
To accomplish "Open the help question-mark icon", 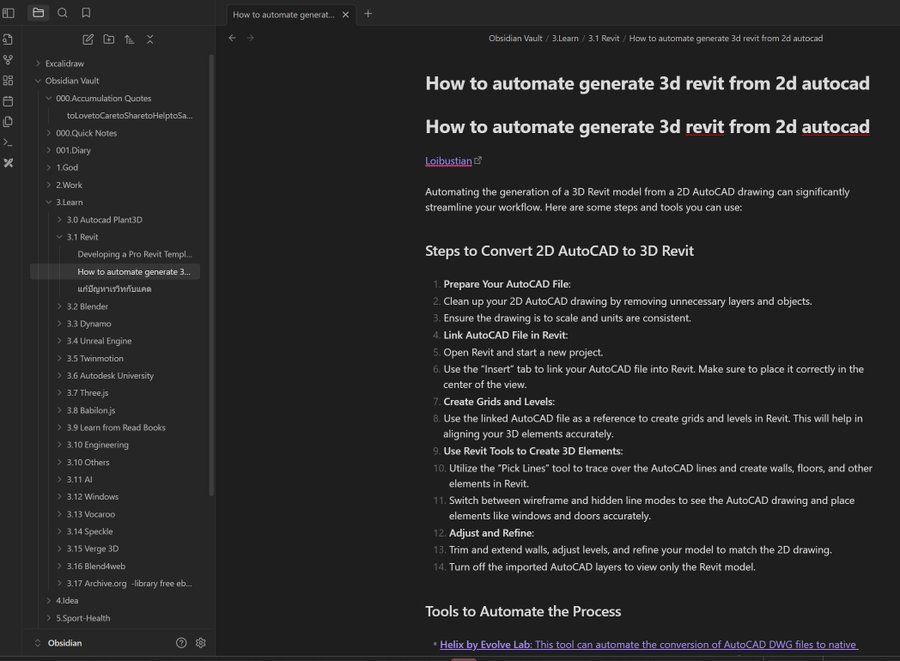I will click(x=181, y=643).
